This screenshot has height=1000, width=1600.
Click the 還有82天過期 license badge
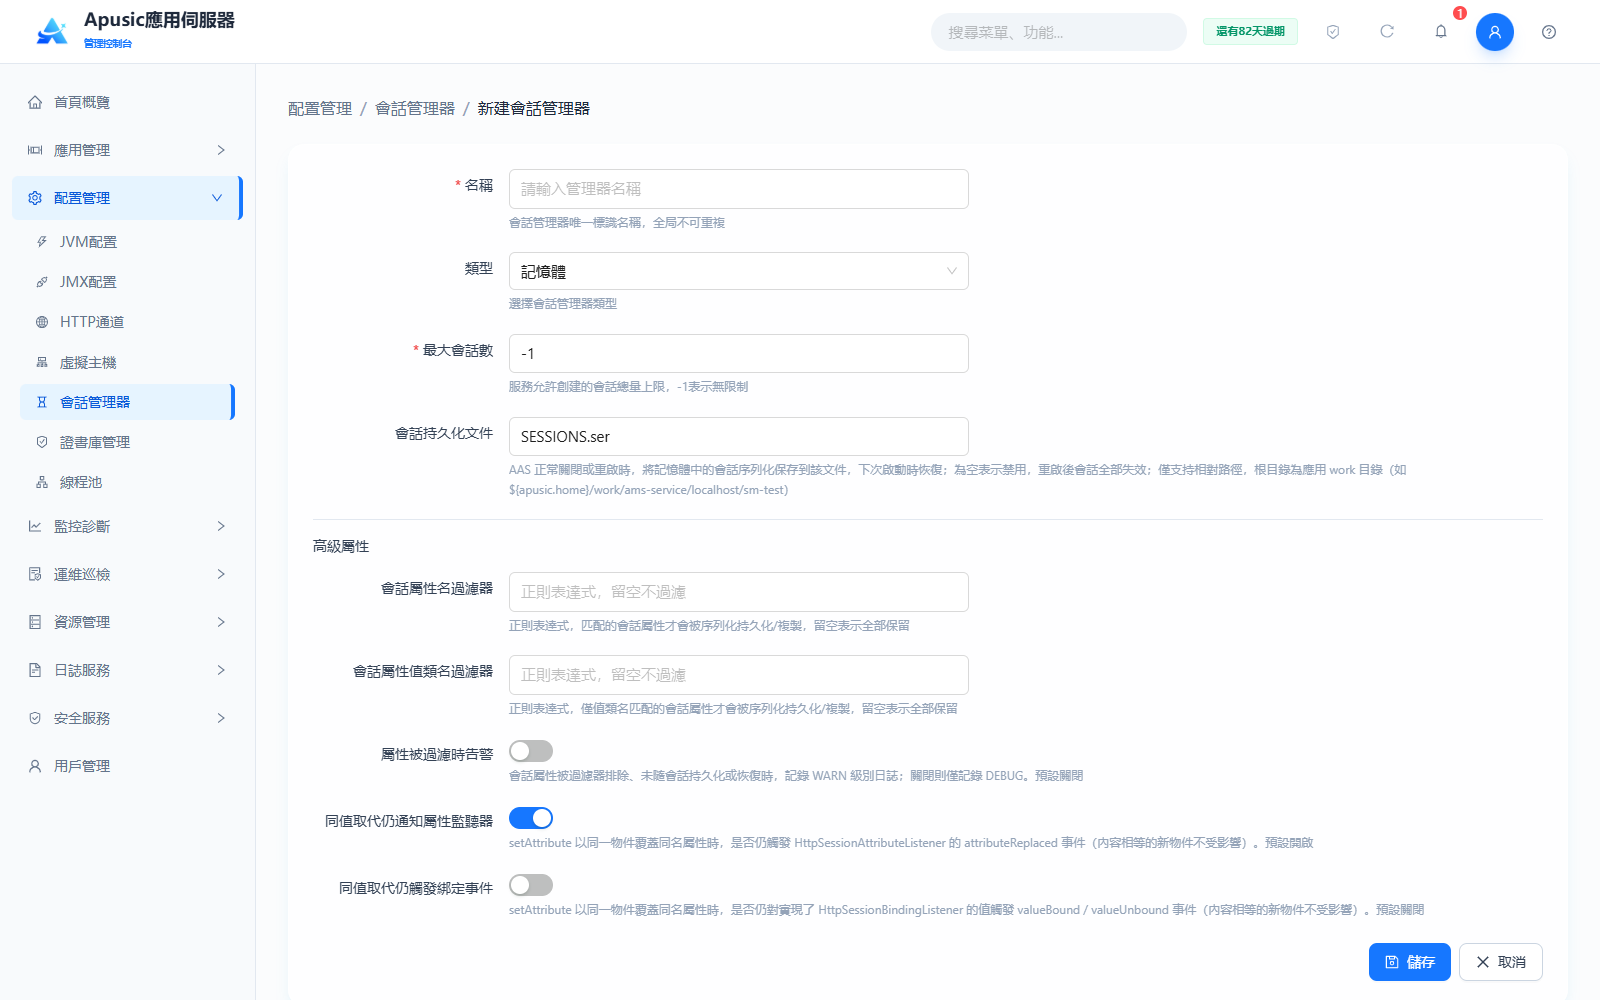(1250, 31)
